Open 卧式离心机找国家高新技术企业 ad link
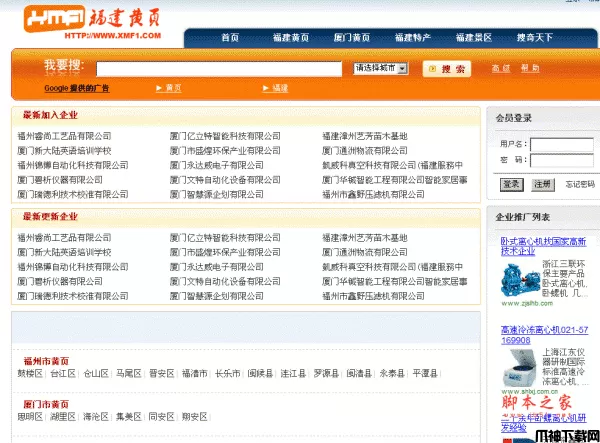The image size is (600, 443). point(543,246)
